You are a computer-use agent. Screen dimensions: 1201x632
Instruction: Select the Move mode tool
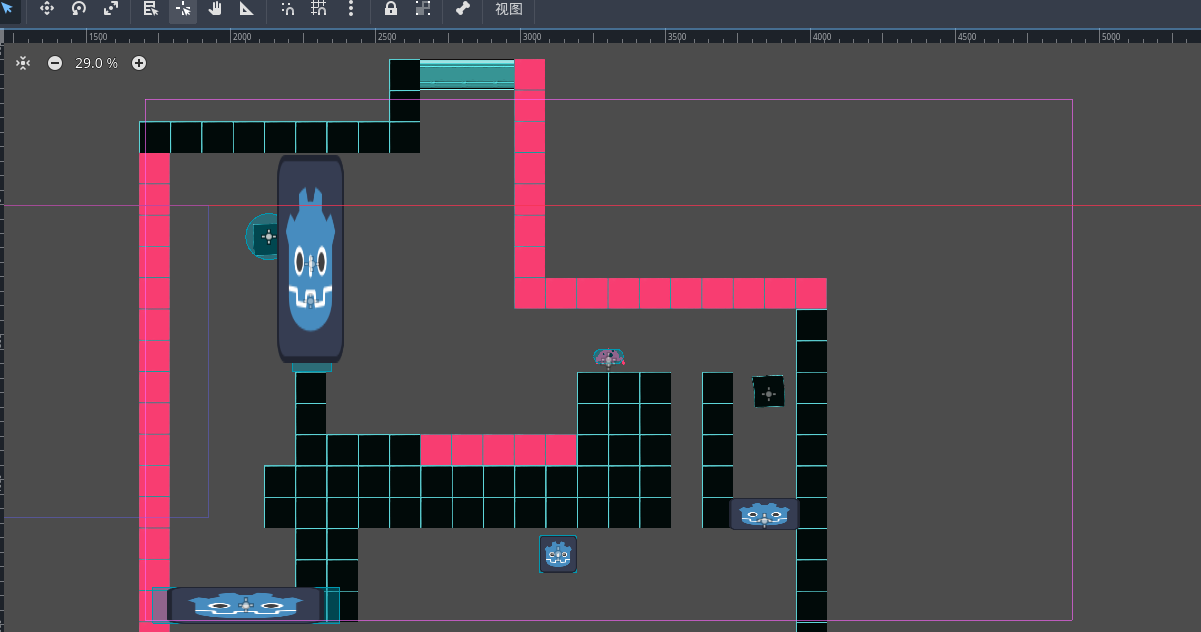[46, 9]
